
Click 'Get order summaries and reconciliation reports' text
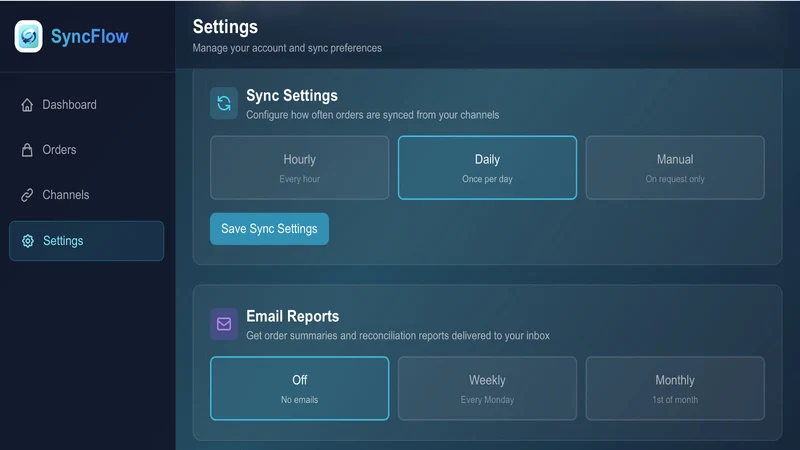(x=398, y=336)
